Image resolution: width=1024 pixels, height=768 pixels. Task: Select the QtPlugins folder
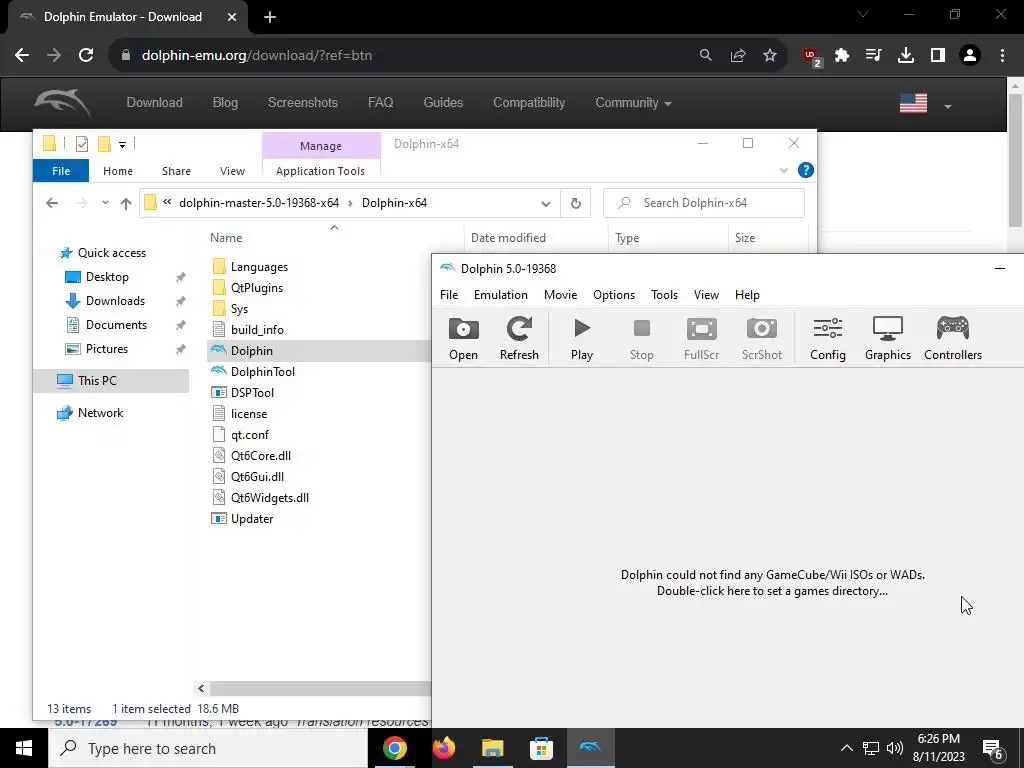tap(257, 287)
